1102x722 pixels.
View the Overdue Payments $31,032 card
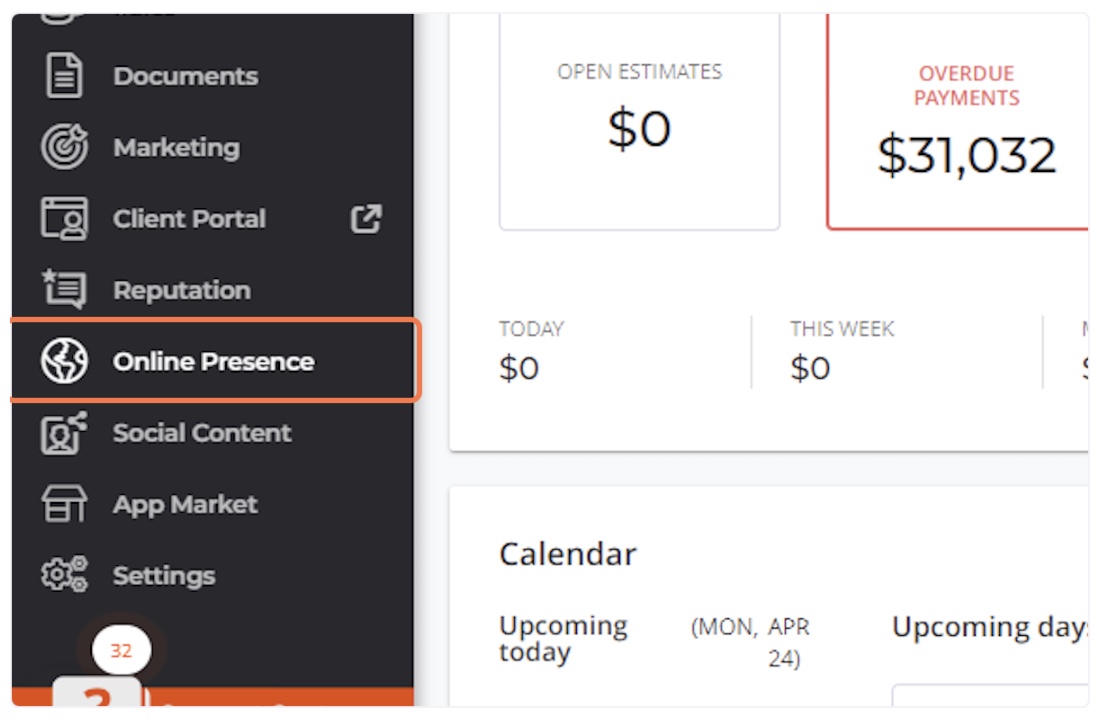click(x=957, y=122)
